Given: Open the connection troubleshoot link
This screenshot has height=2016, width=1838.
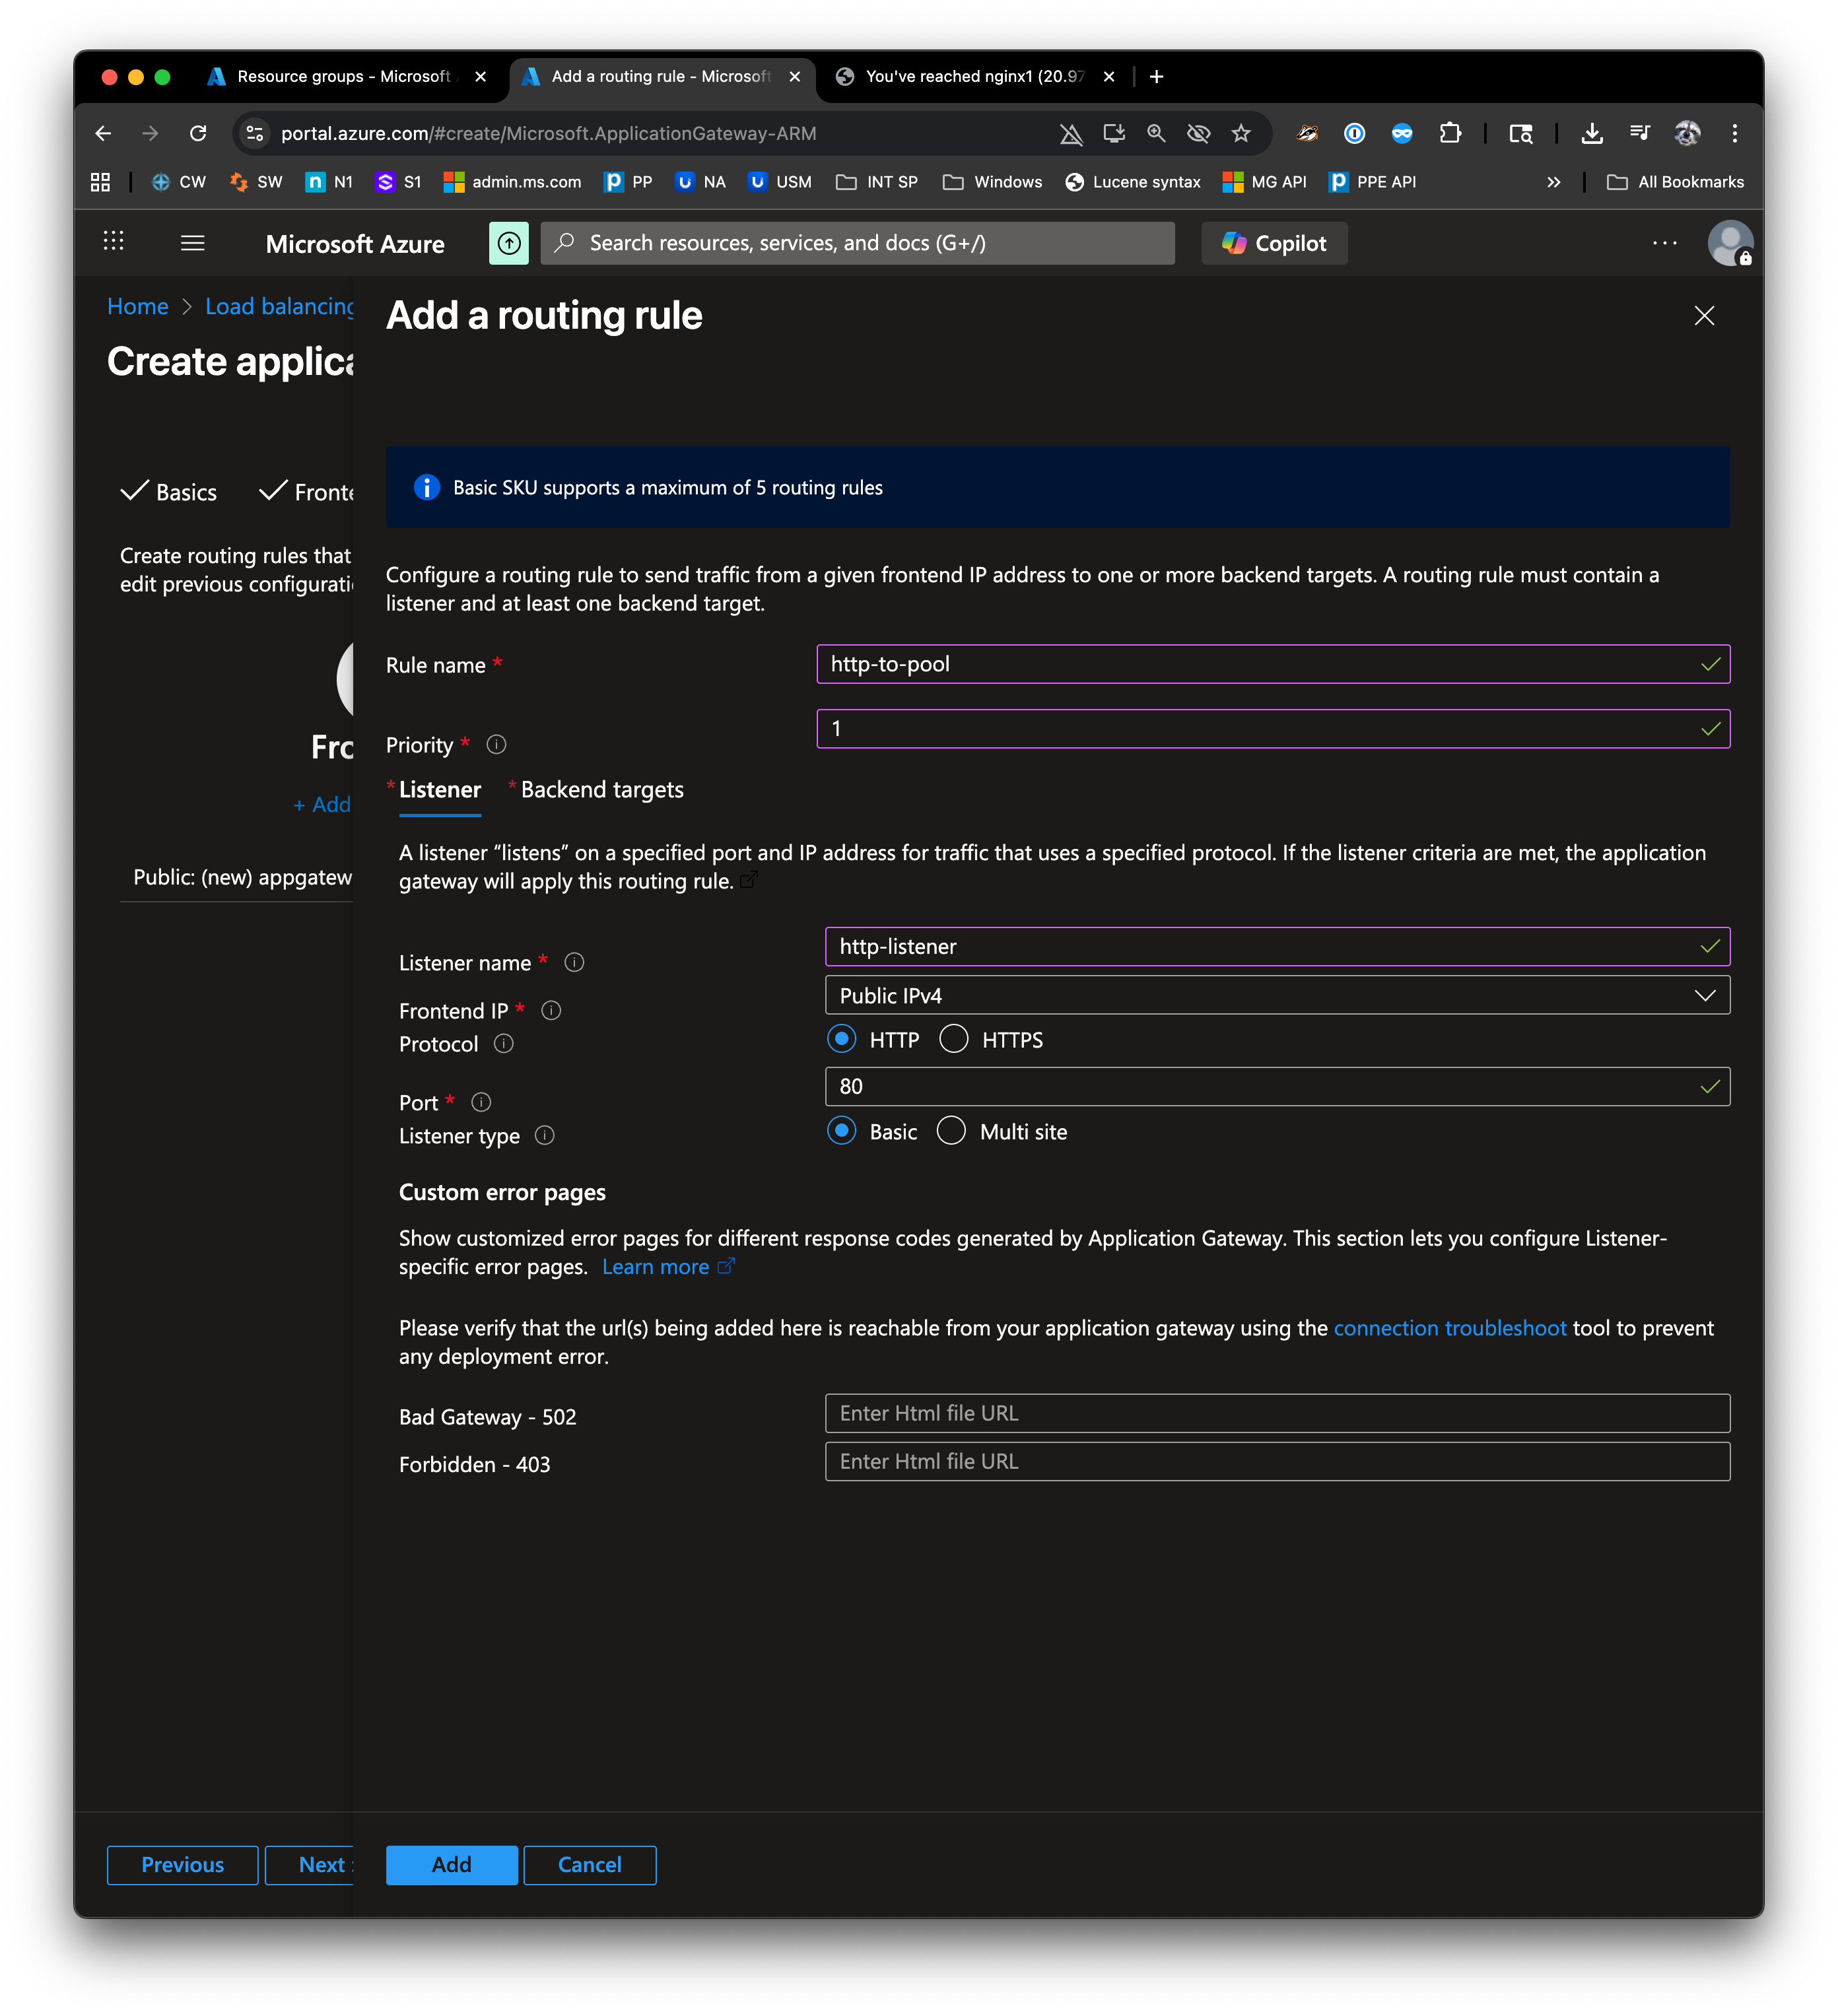Looking at the screenshot, I should [1449, 1328].
